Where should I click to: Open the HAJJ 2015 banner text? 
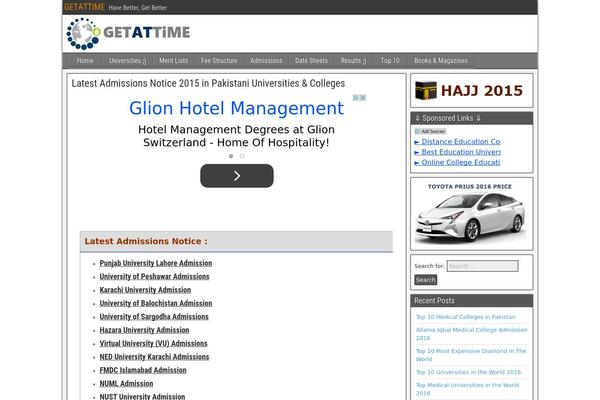[x=482, y=91]
